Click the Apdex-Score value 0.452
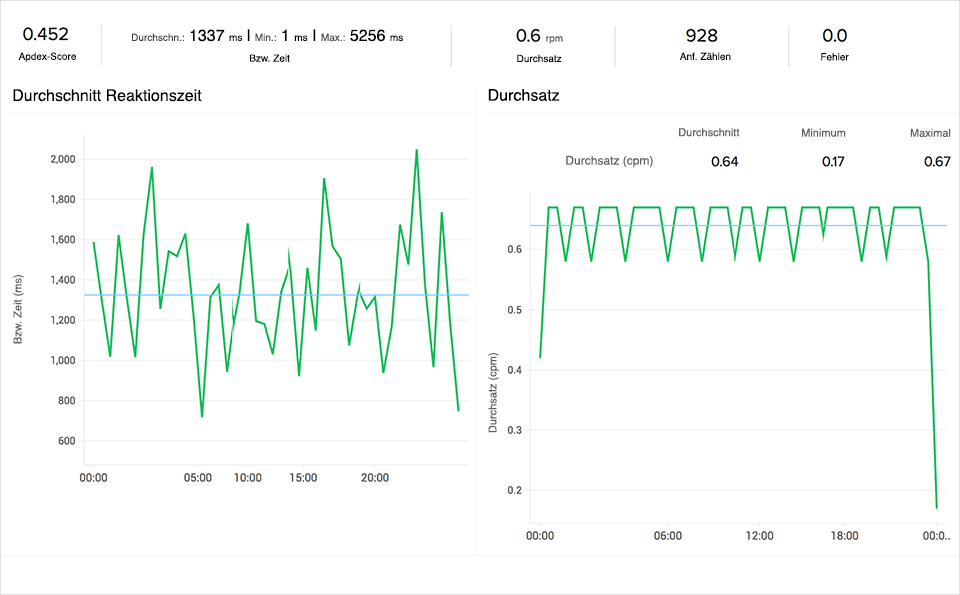The width and height of the screenshot is (960, 595). point(47,35)
